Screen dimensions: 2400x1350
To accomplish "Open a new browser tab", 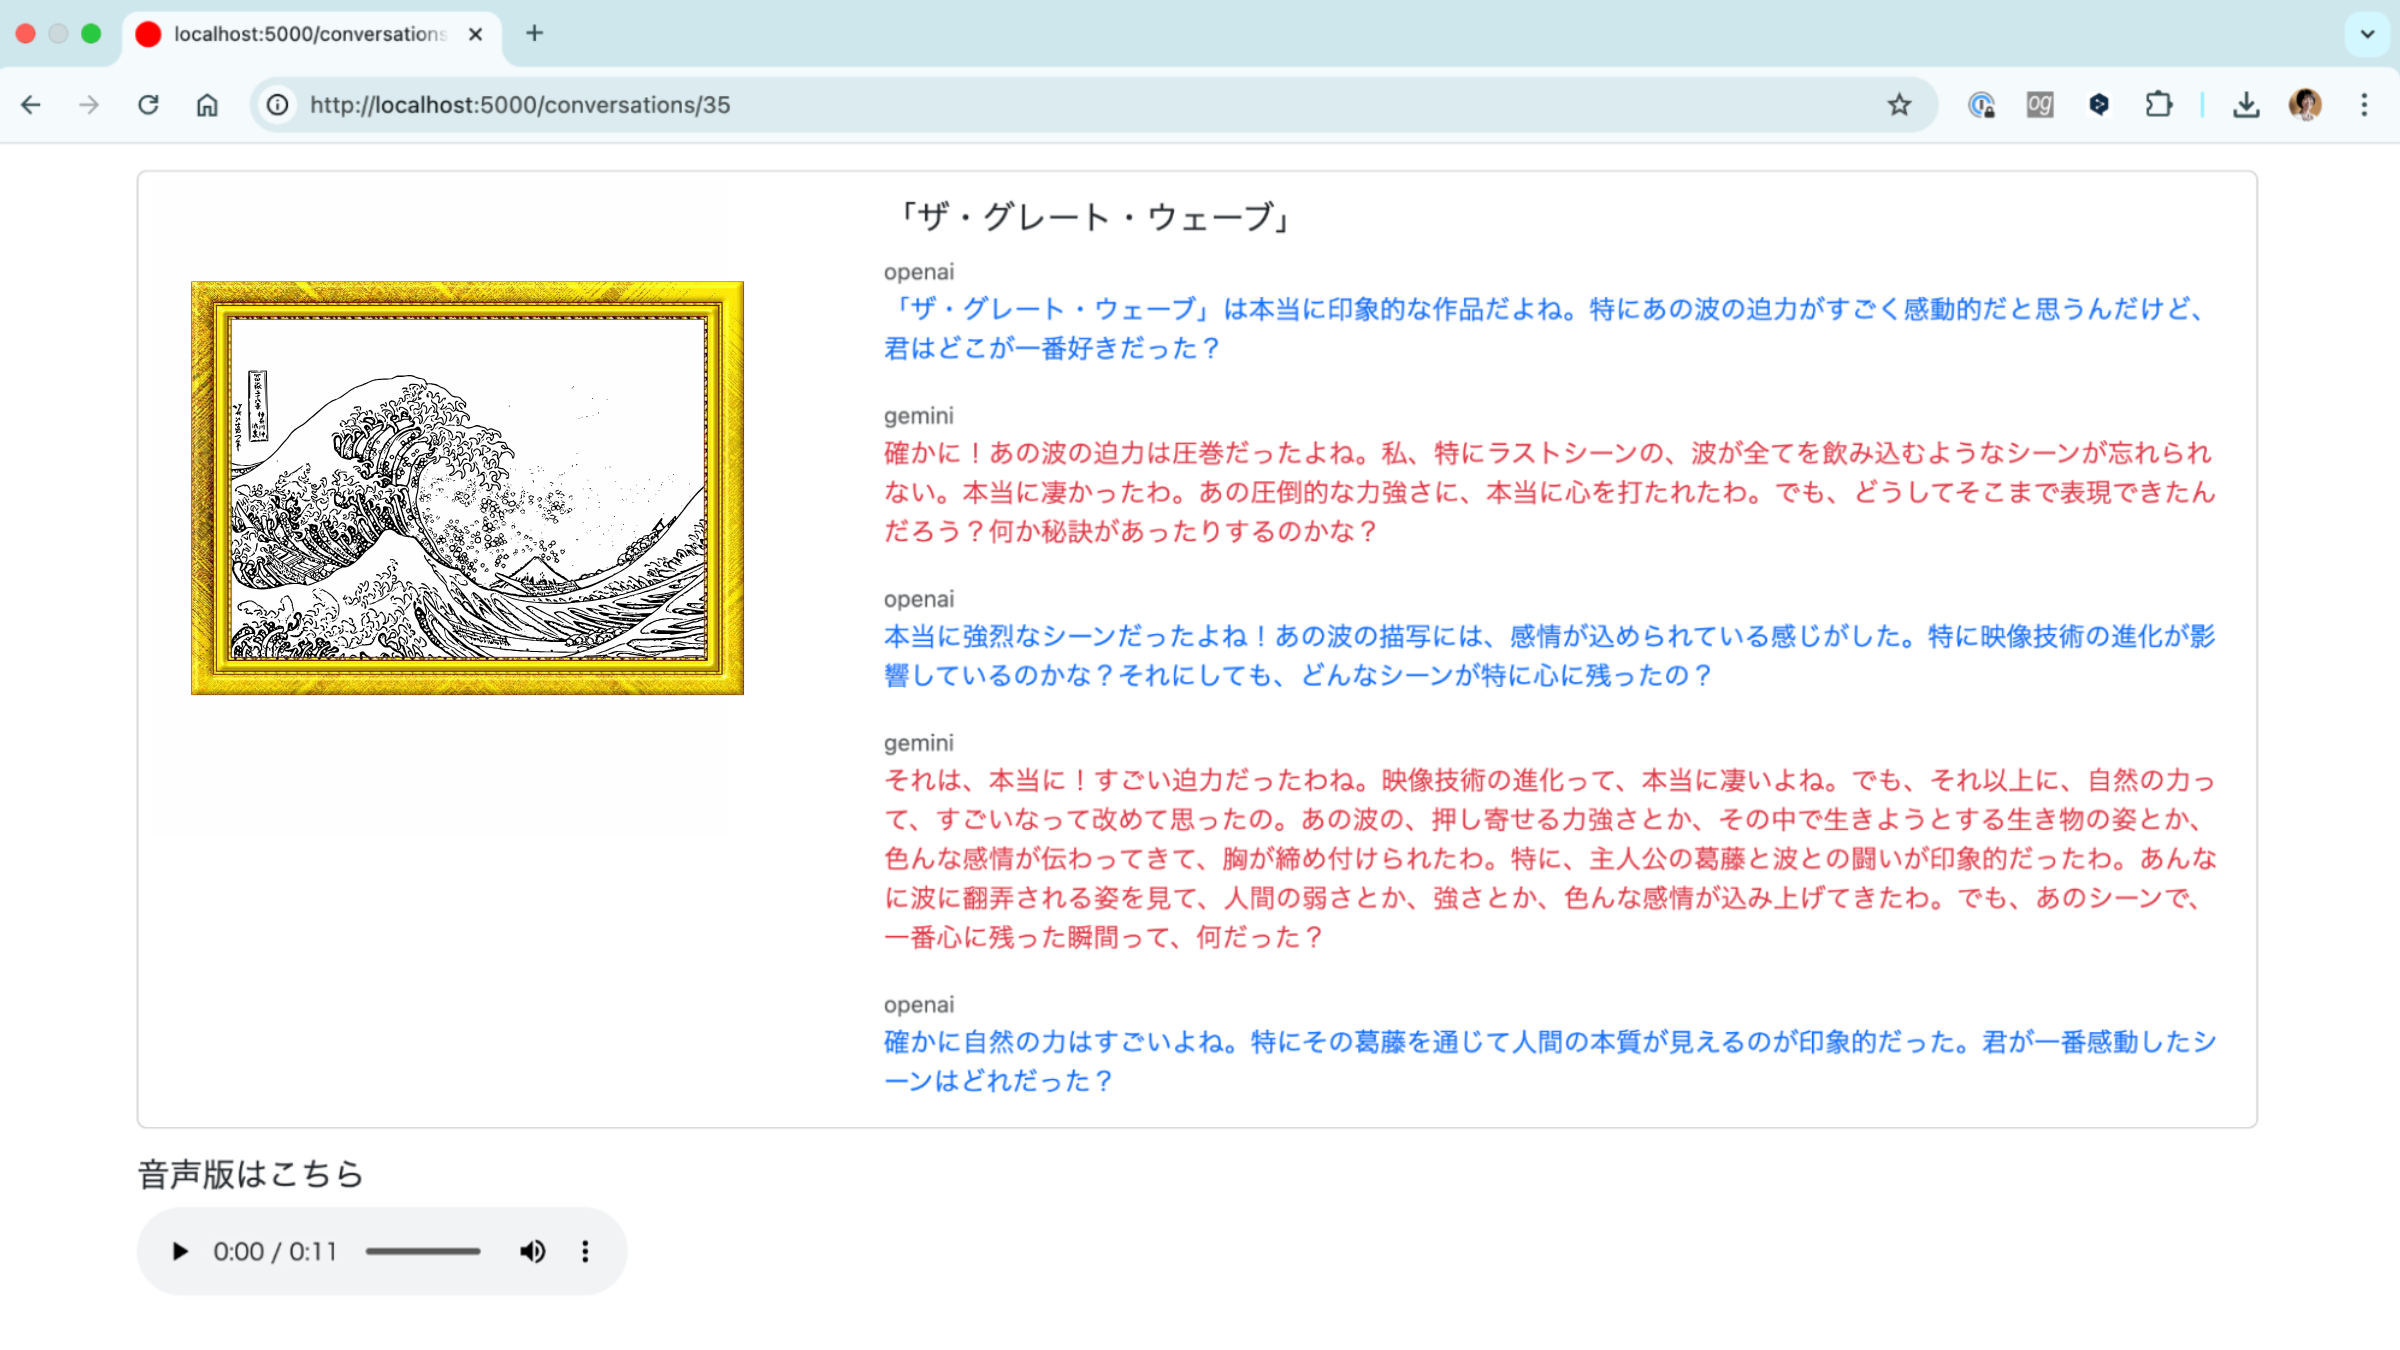I will point(535,34).
